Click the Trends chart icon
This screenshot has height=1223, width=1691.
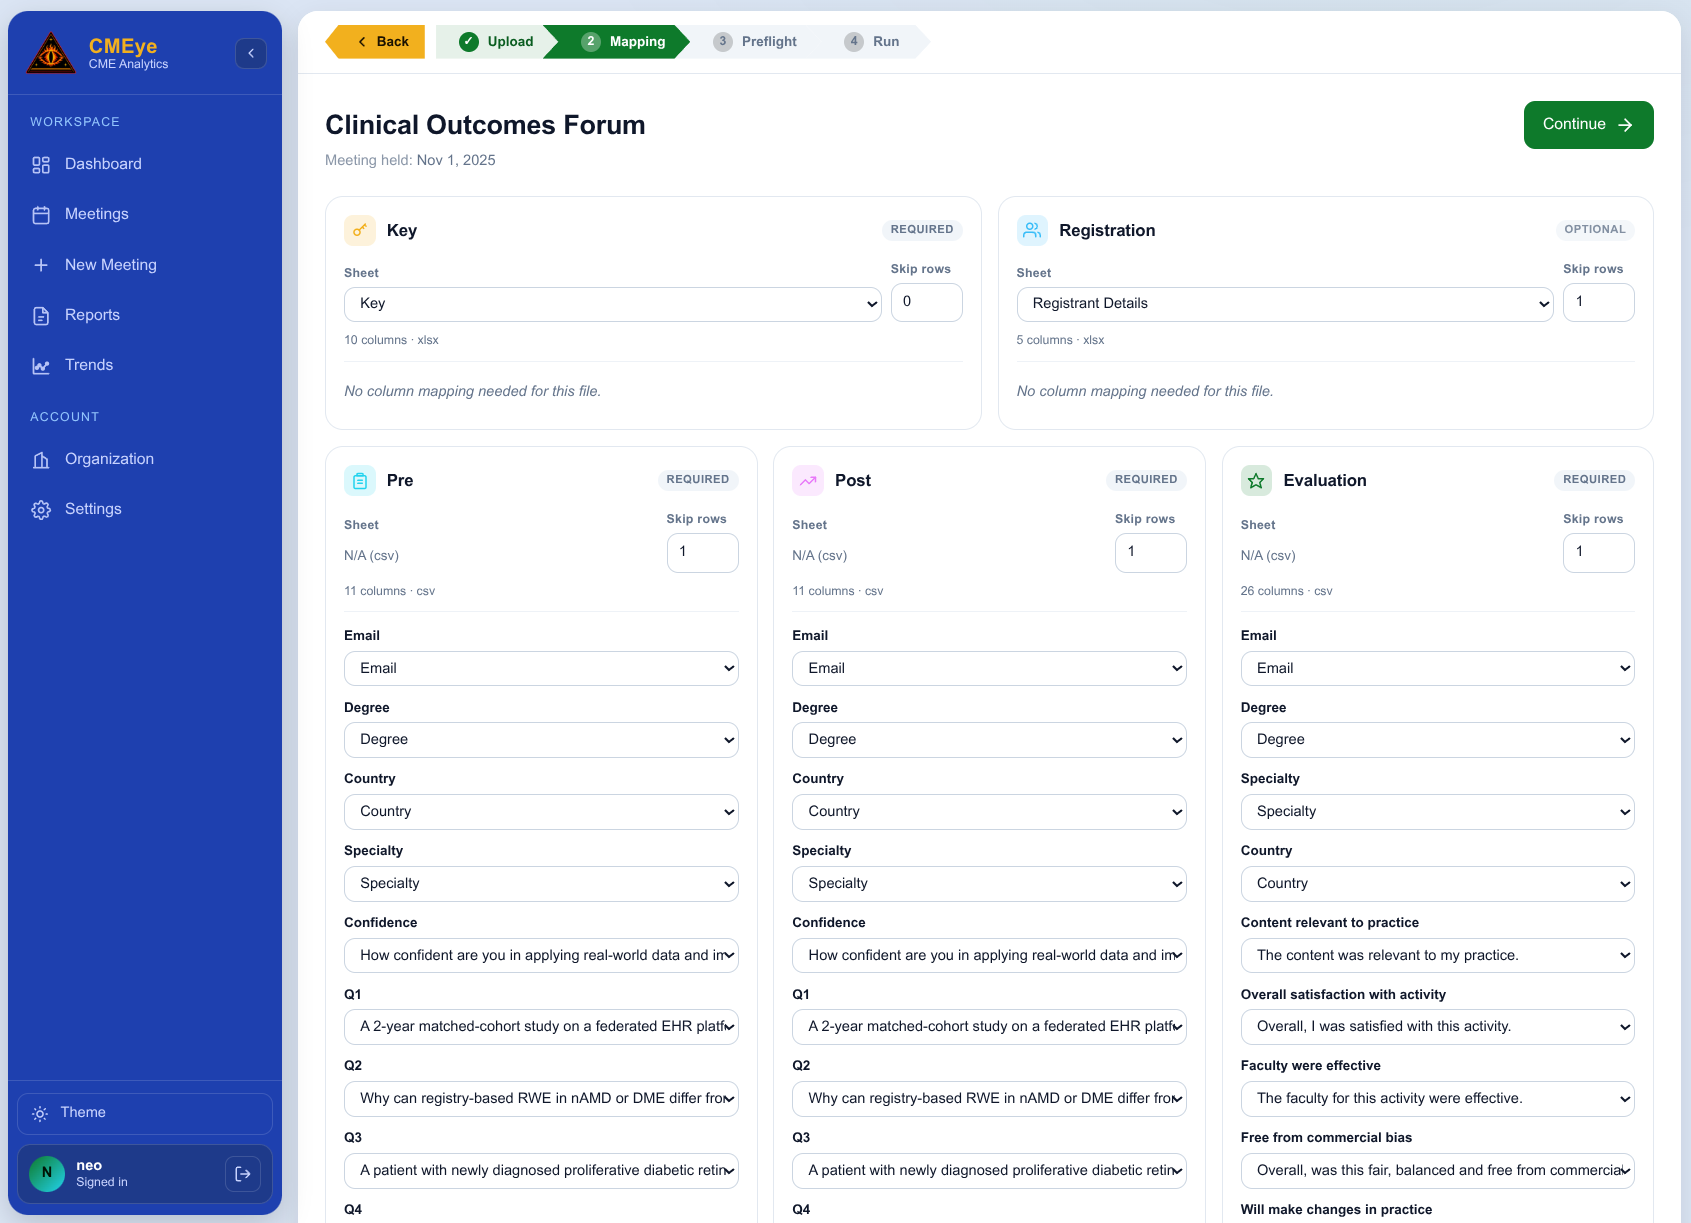(41, 366)
